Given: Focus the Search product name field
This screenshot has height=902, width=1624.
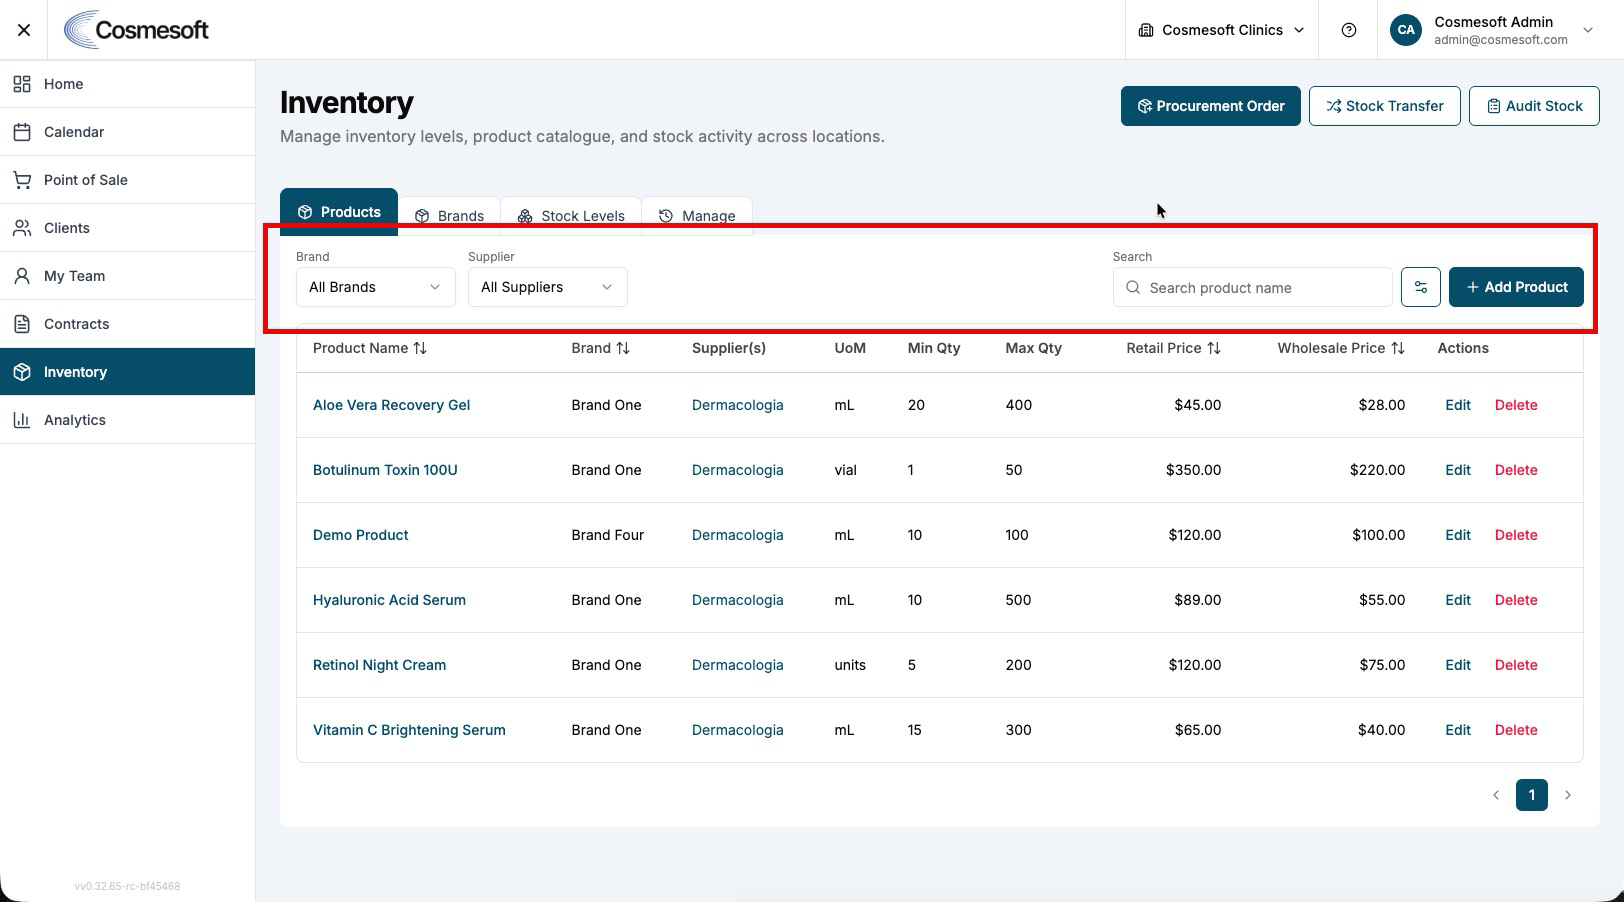Looking at the screenshot, I should tap(1252, 287).
